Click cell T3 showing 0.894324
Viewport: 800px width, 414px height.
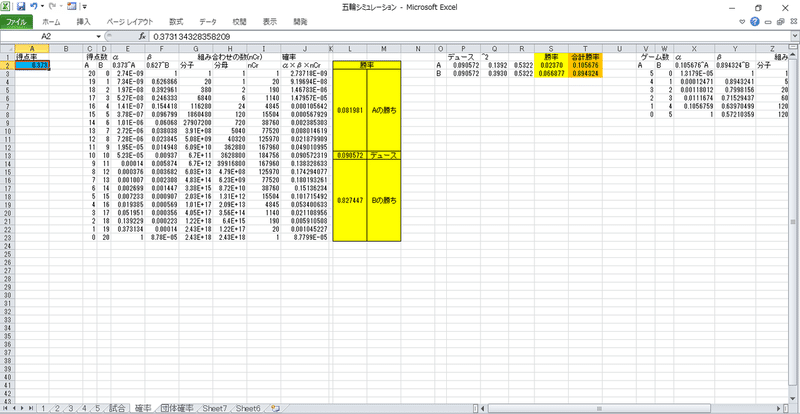point(585,74)
